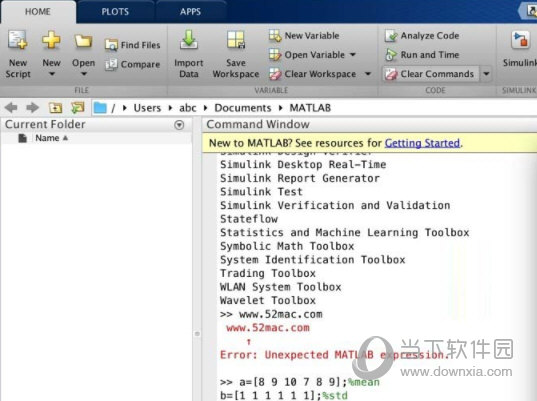
Task: Switch to the PLOTS tab
Action: coord(115,12)
